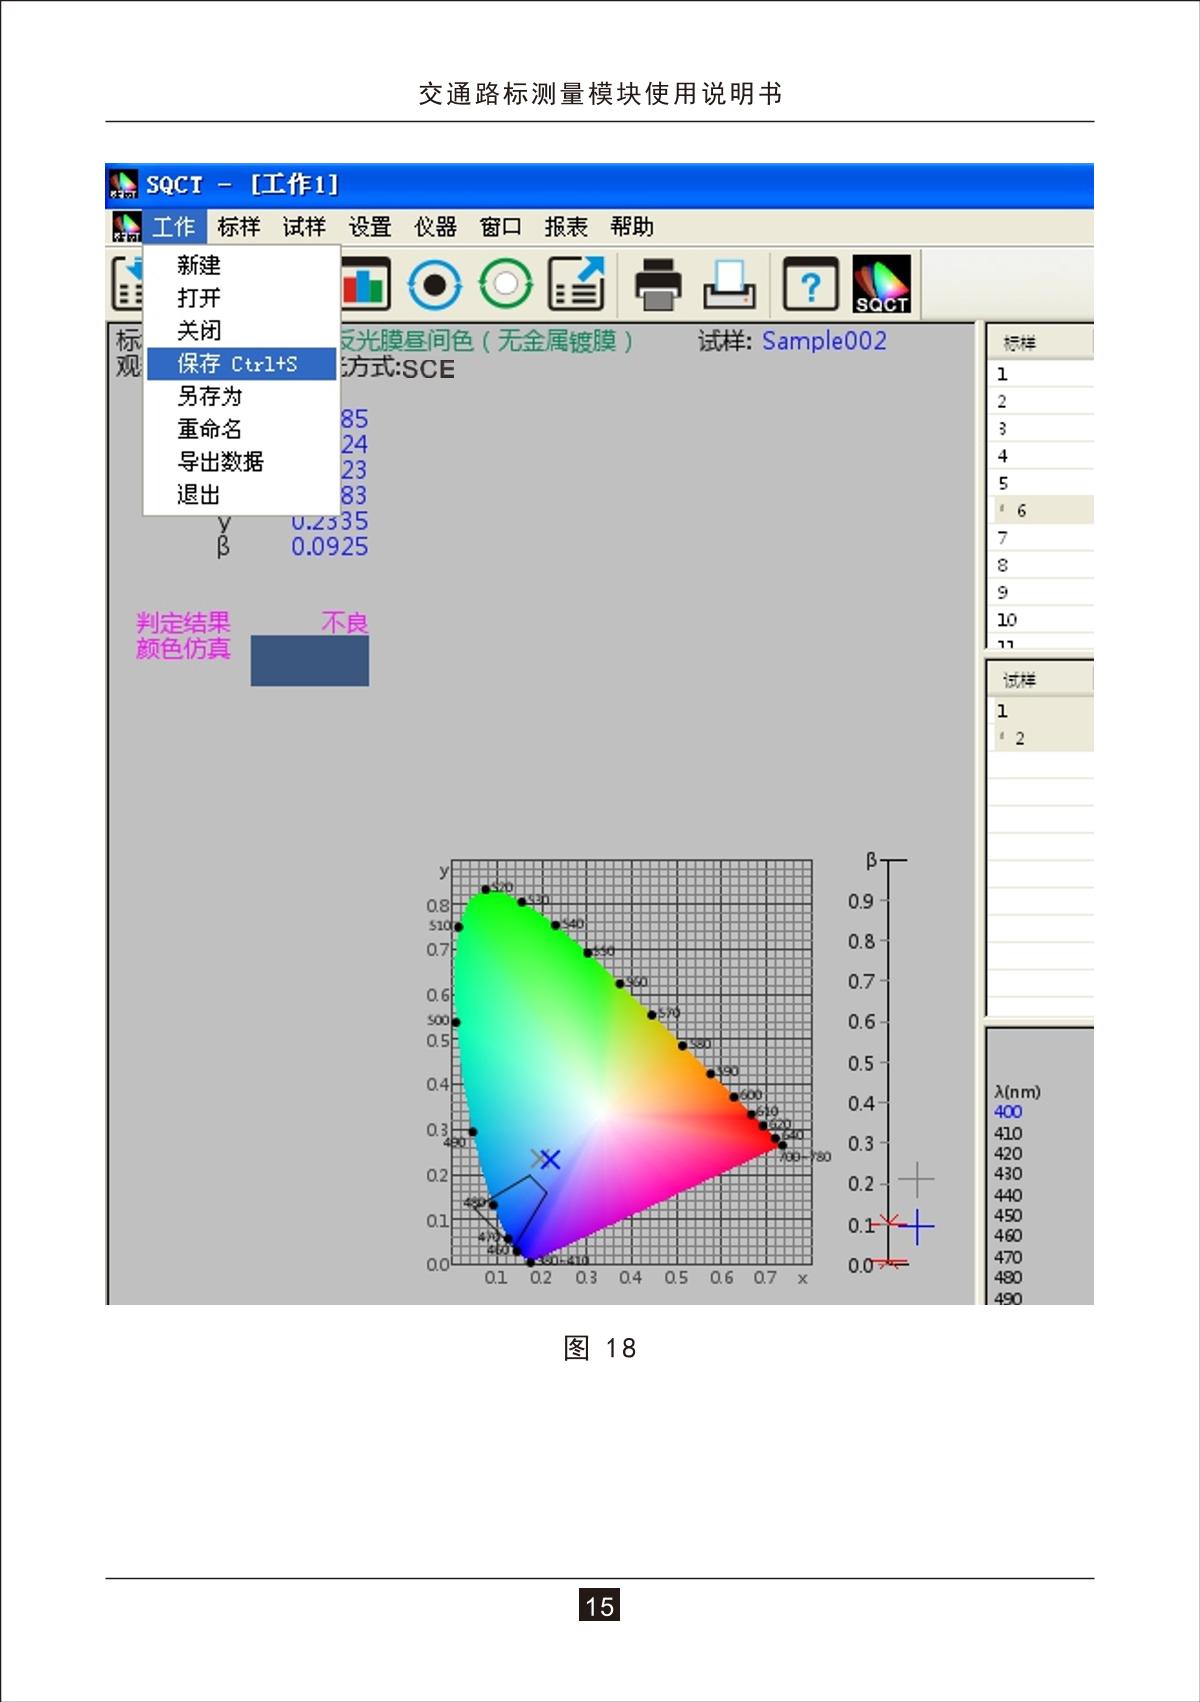1200x1702 pixels.
Task: Select row 2 in 试样 list
Action: 1020,739
